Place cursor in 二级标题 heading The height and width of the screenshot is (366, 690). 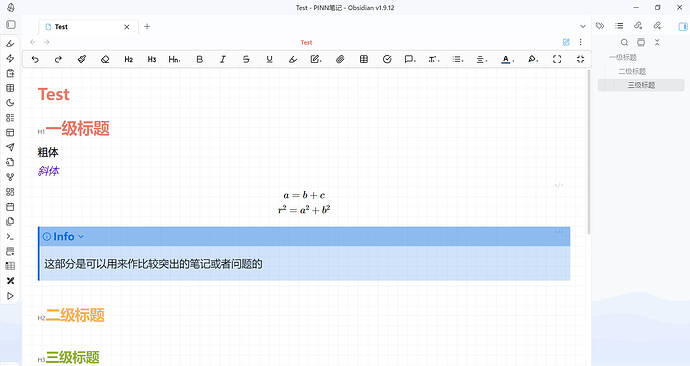coord(75,315)
